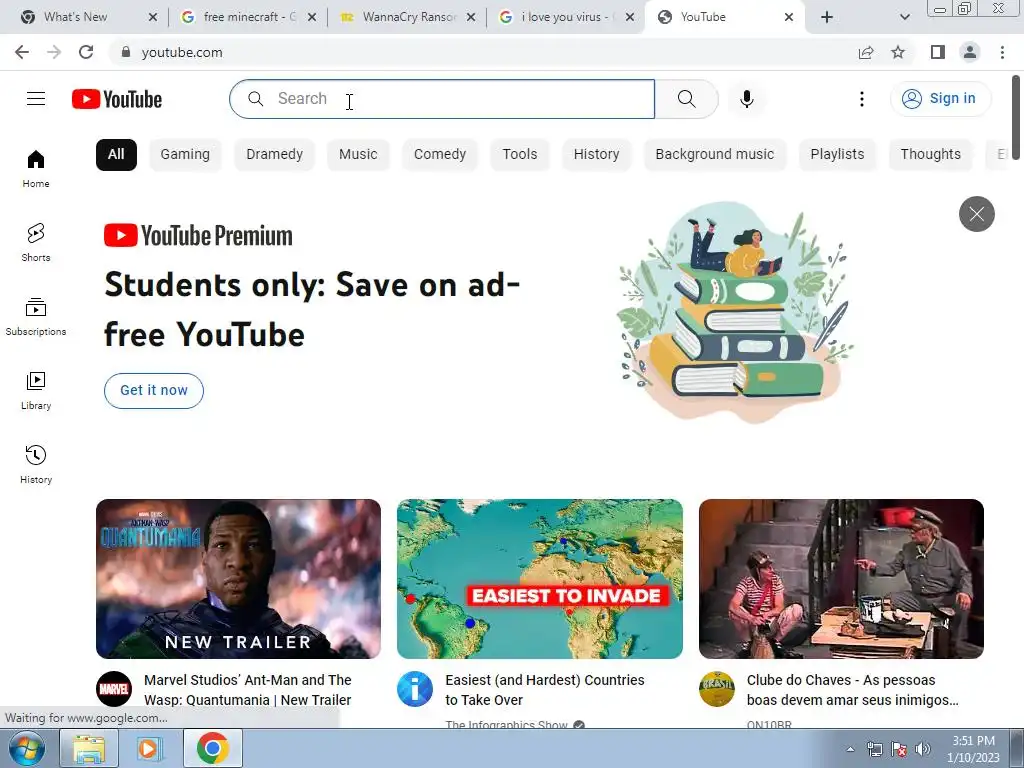Screen dimensions: 1024x768
Task: Start voice search with microphone icon
Action: pos(747,99)
